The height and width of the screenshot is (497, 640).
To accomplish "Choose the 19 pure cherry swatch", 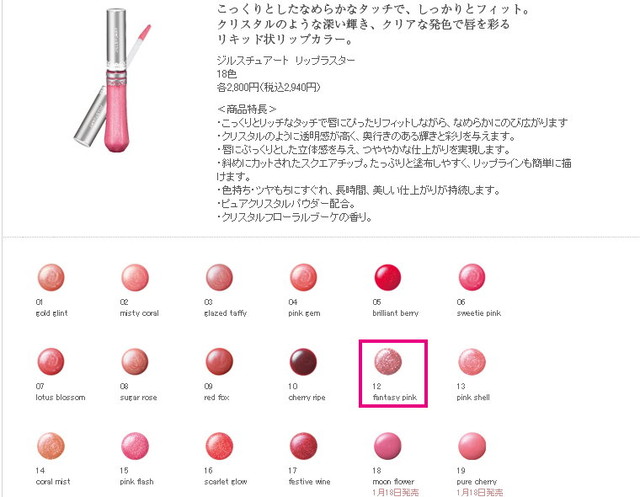I will click(472, 446).
